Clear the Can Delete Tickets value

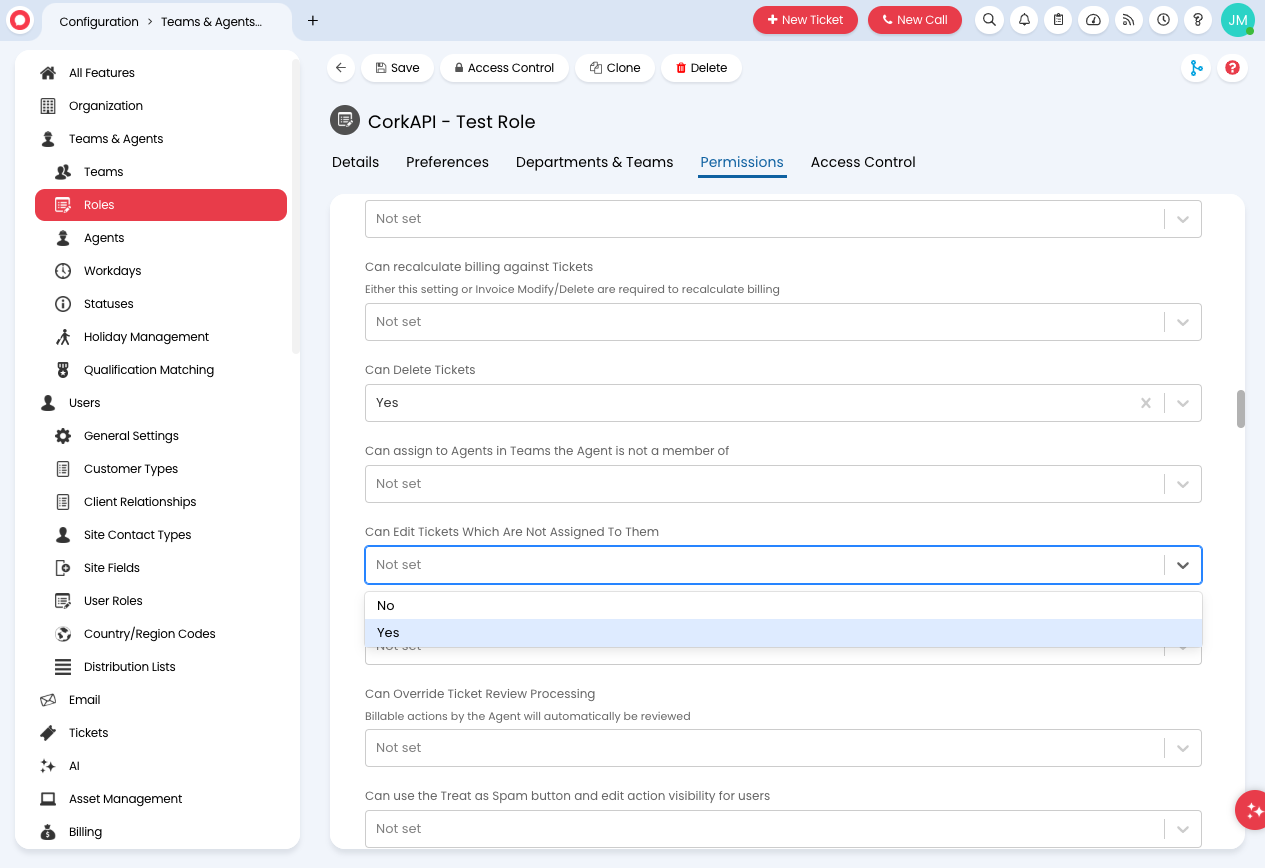(x=1146, y=403)
